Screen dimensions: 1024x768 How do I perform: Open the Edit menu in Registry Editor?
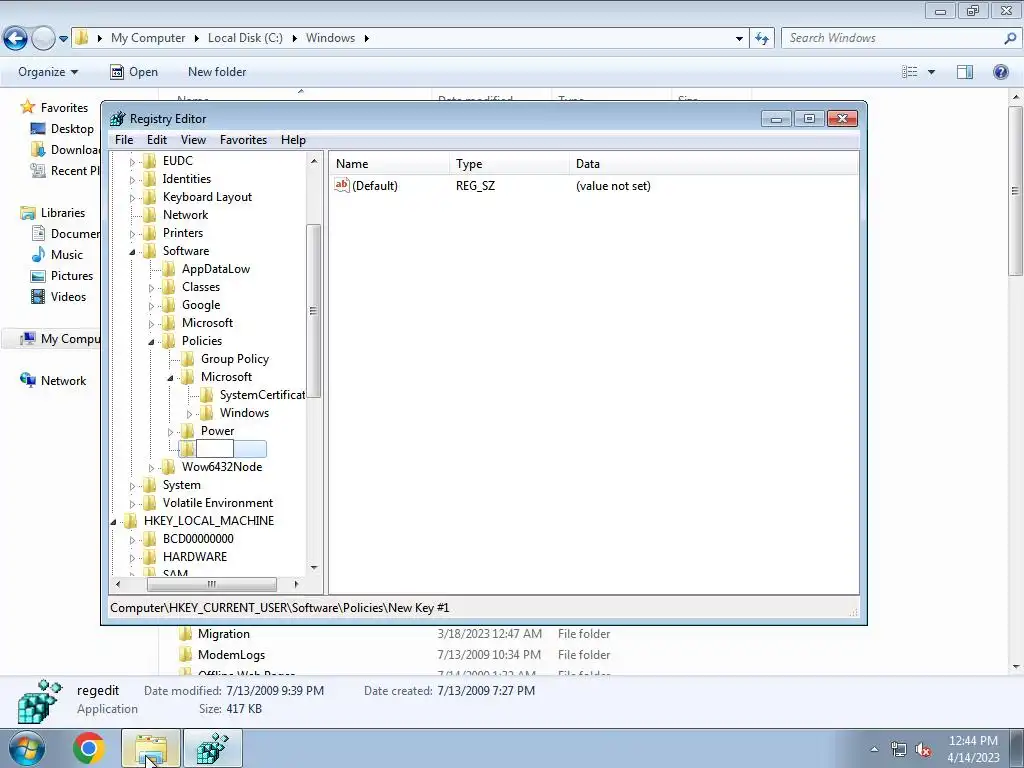(x=157, y=140)
